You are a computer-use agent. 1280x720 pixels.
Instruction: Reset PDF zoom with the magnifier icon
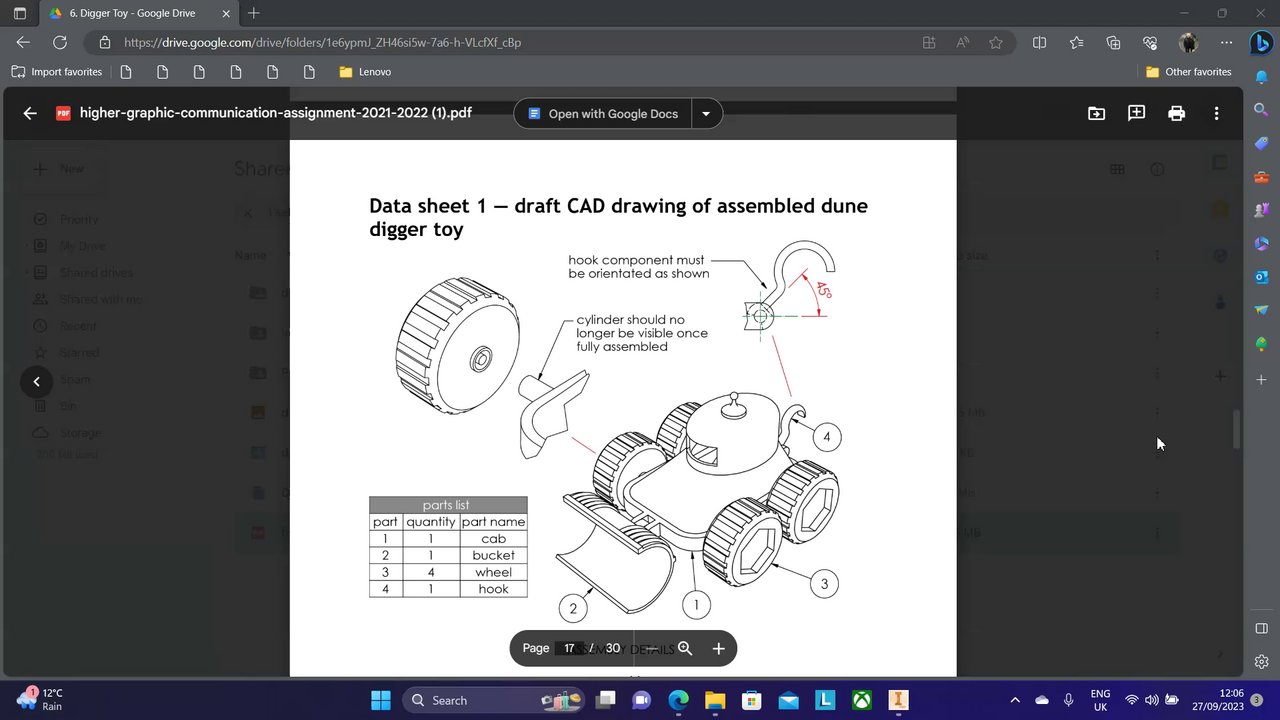(685, 648)
